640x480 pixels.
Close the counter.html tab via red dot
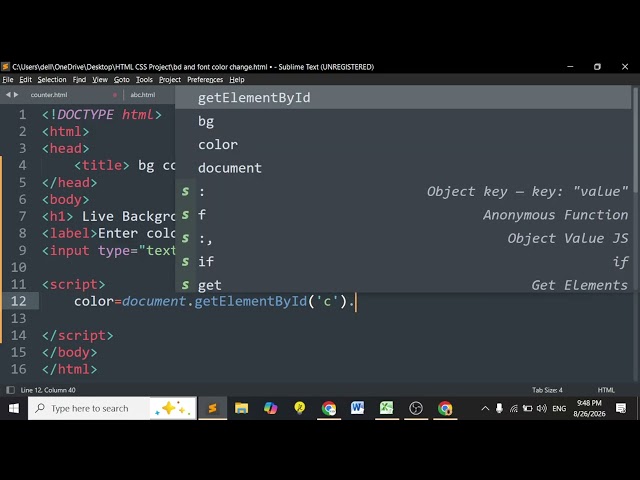[115, 95]
